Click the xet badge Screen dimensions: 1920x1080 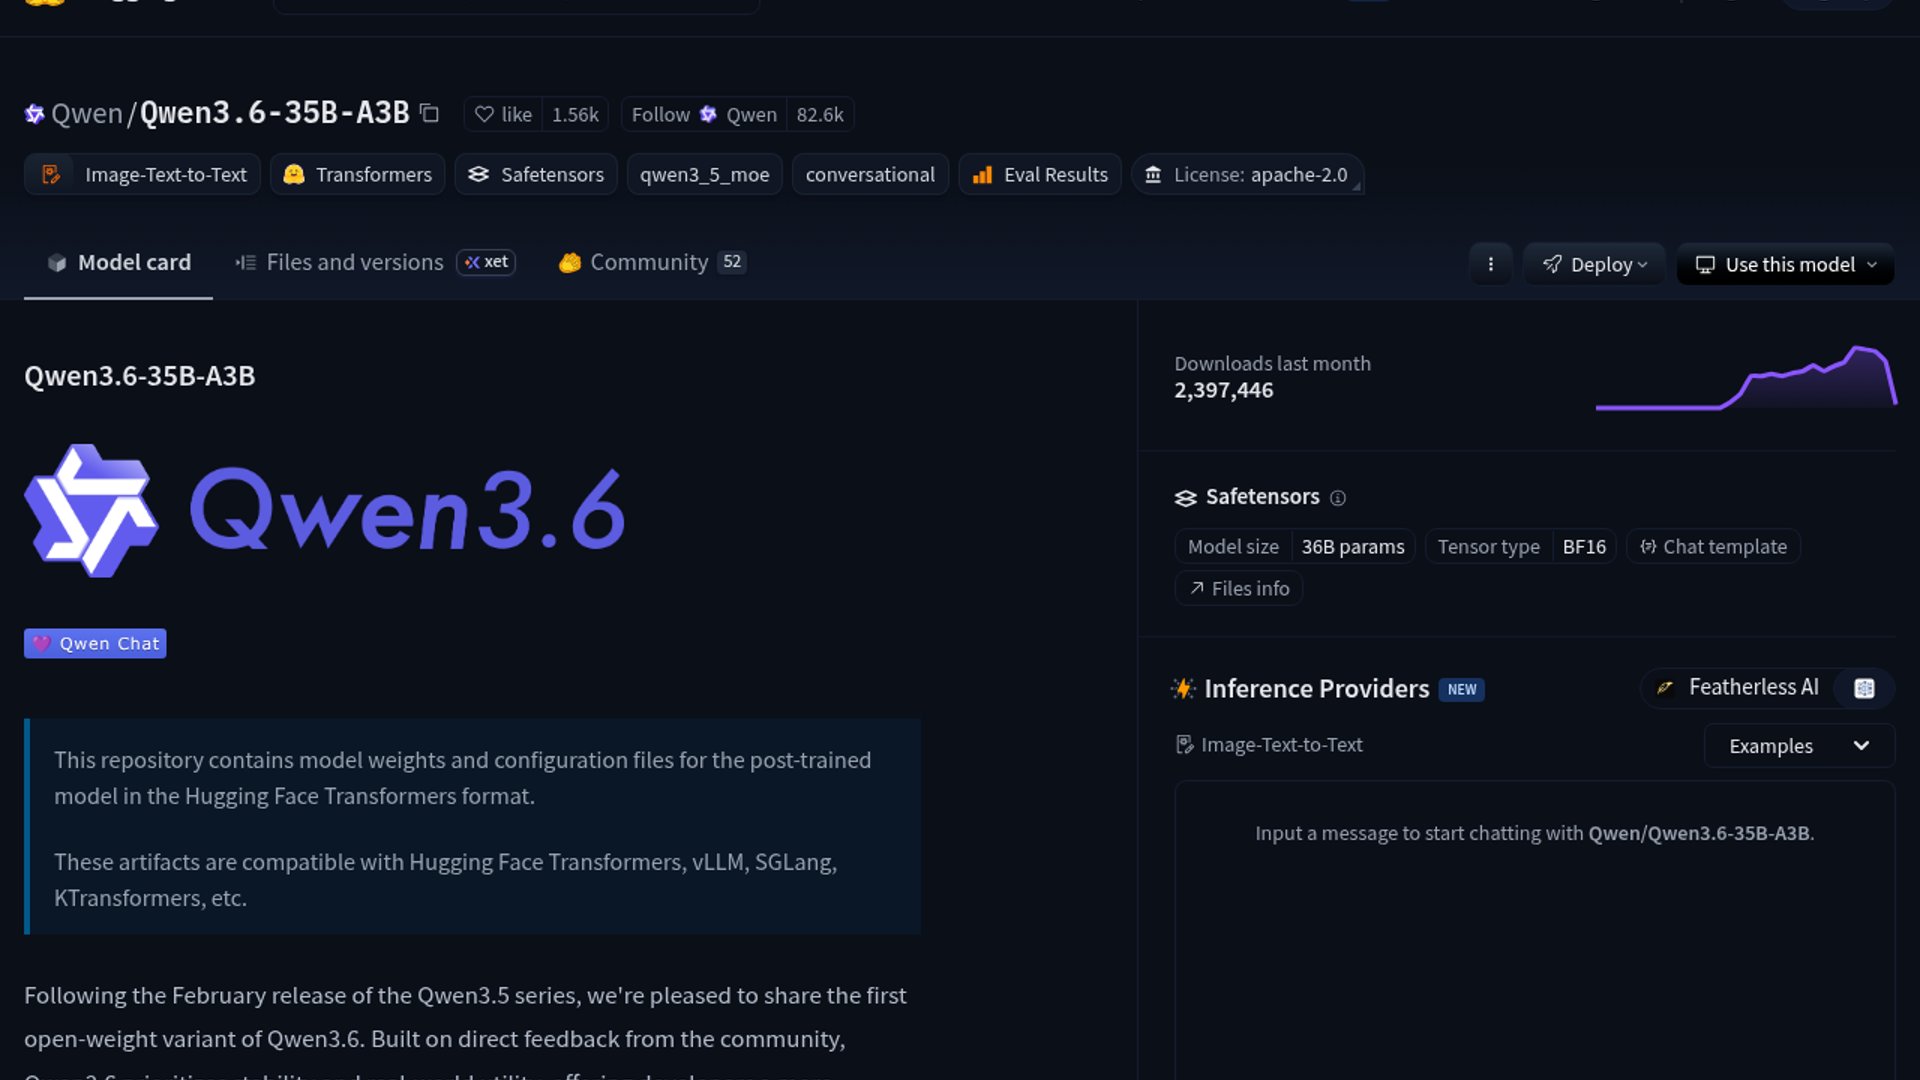coord(486,262)
